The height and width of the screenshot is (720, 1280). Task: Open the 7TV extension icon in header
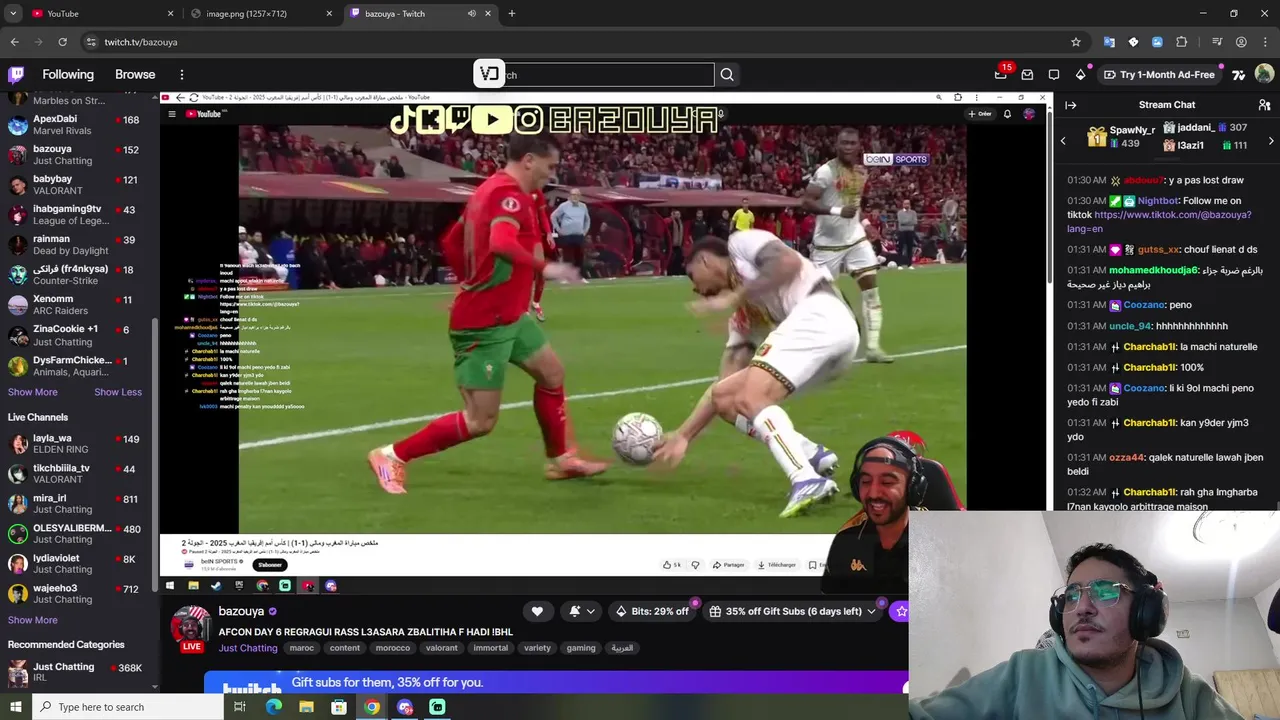[1238, 74]
